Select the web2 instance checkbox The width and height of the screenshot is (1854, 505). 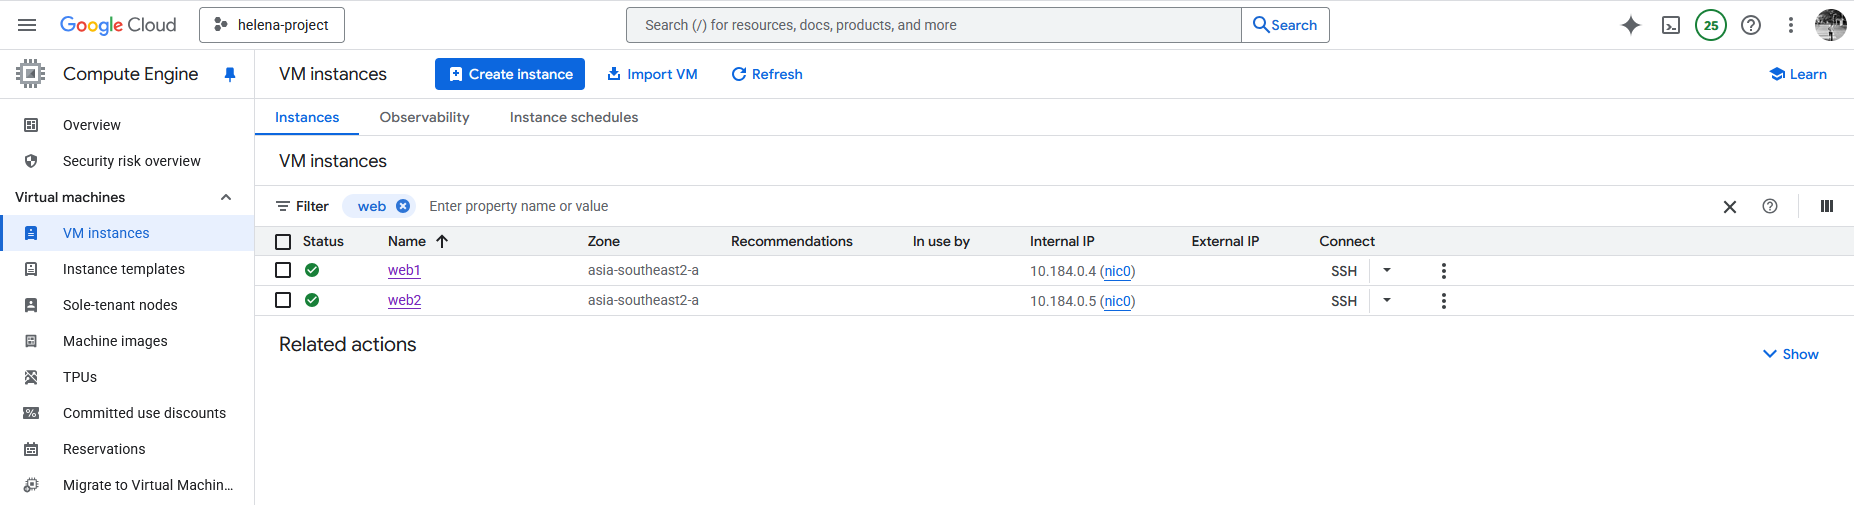click(x=283, y=300)
